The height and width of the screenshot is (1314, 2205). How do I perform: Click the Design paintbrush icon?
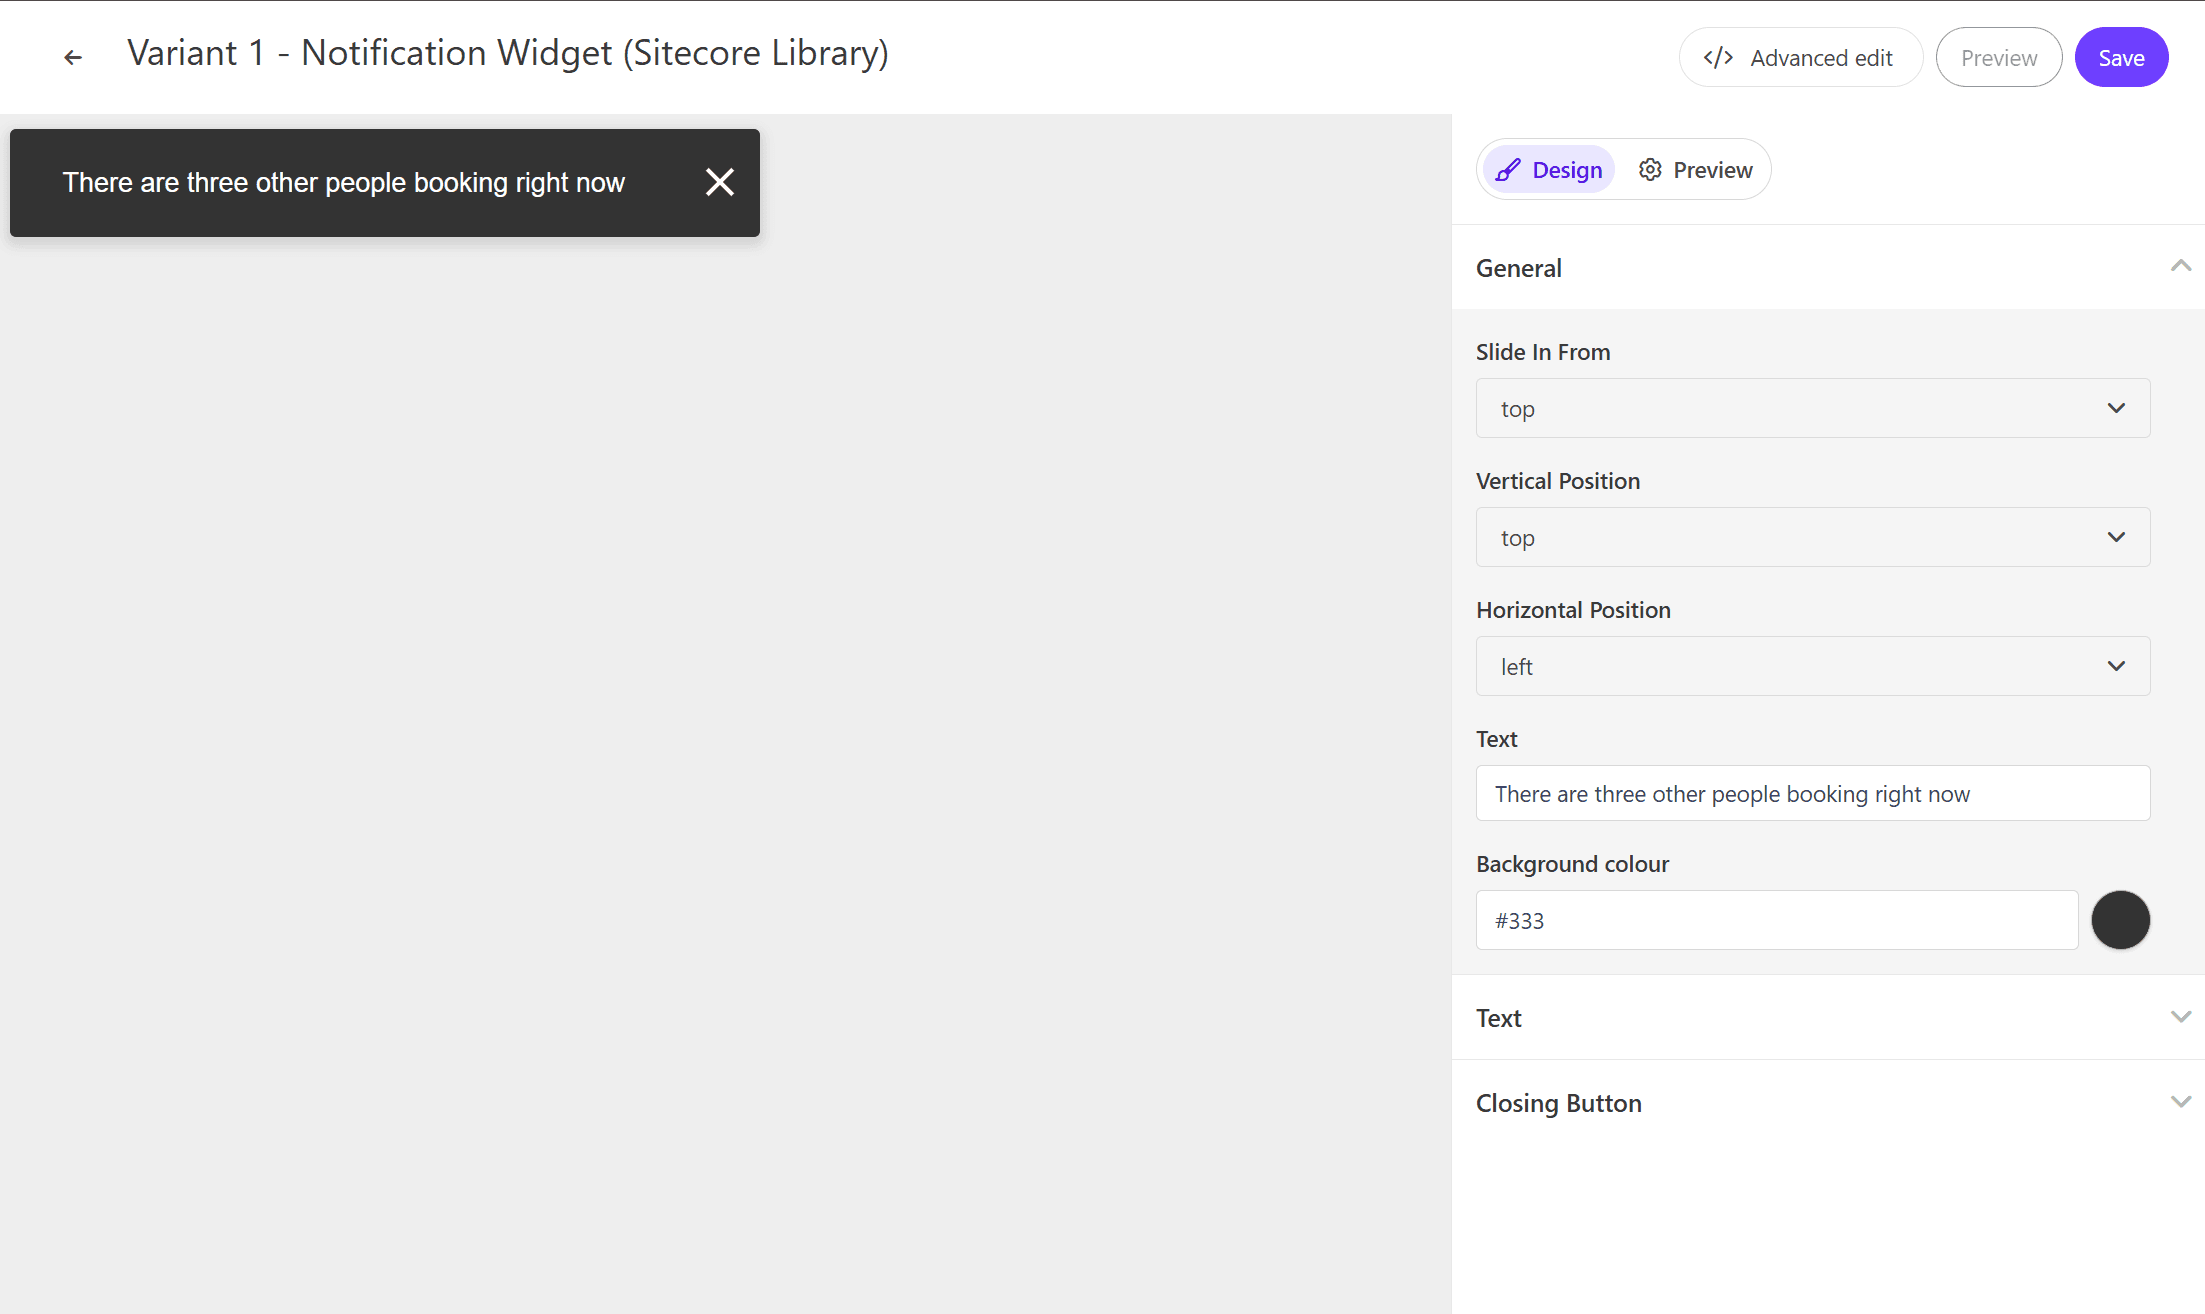(x=1508, y=170)
